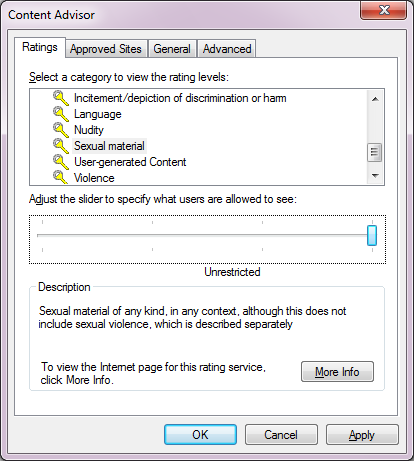Click the More Info button
The height and width of the screenshot is (461, 414).
[337, 371]
